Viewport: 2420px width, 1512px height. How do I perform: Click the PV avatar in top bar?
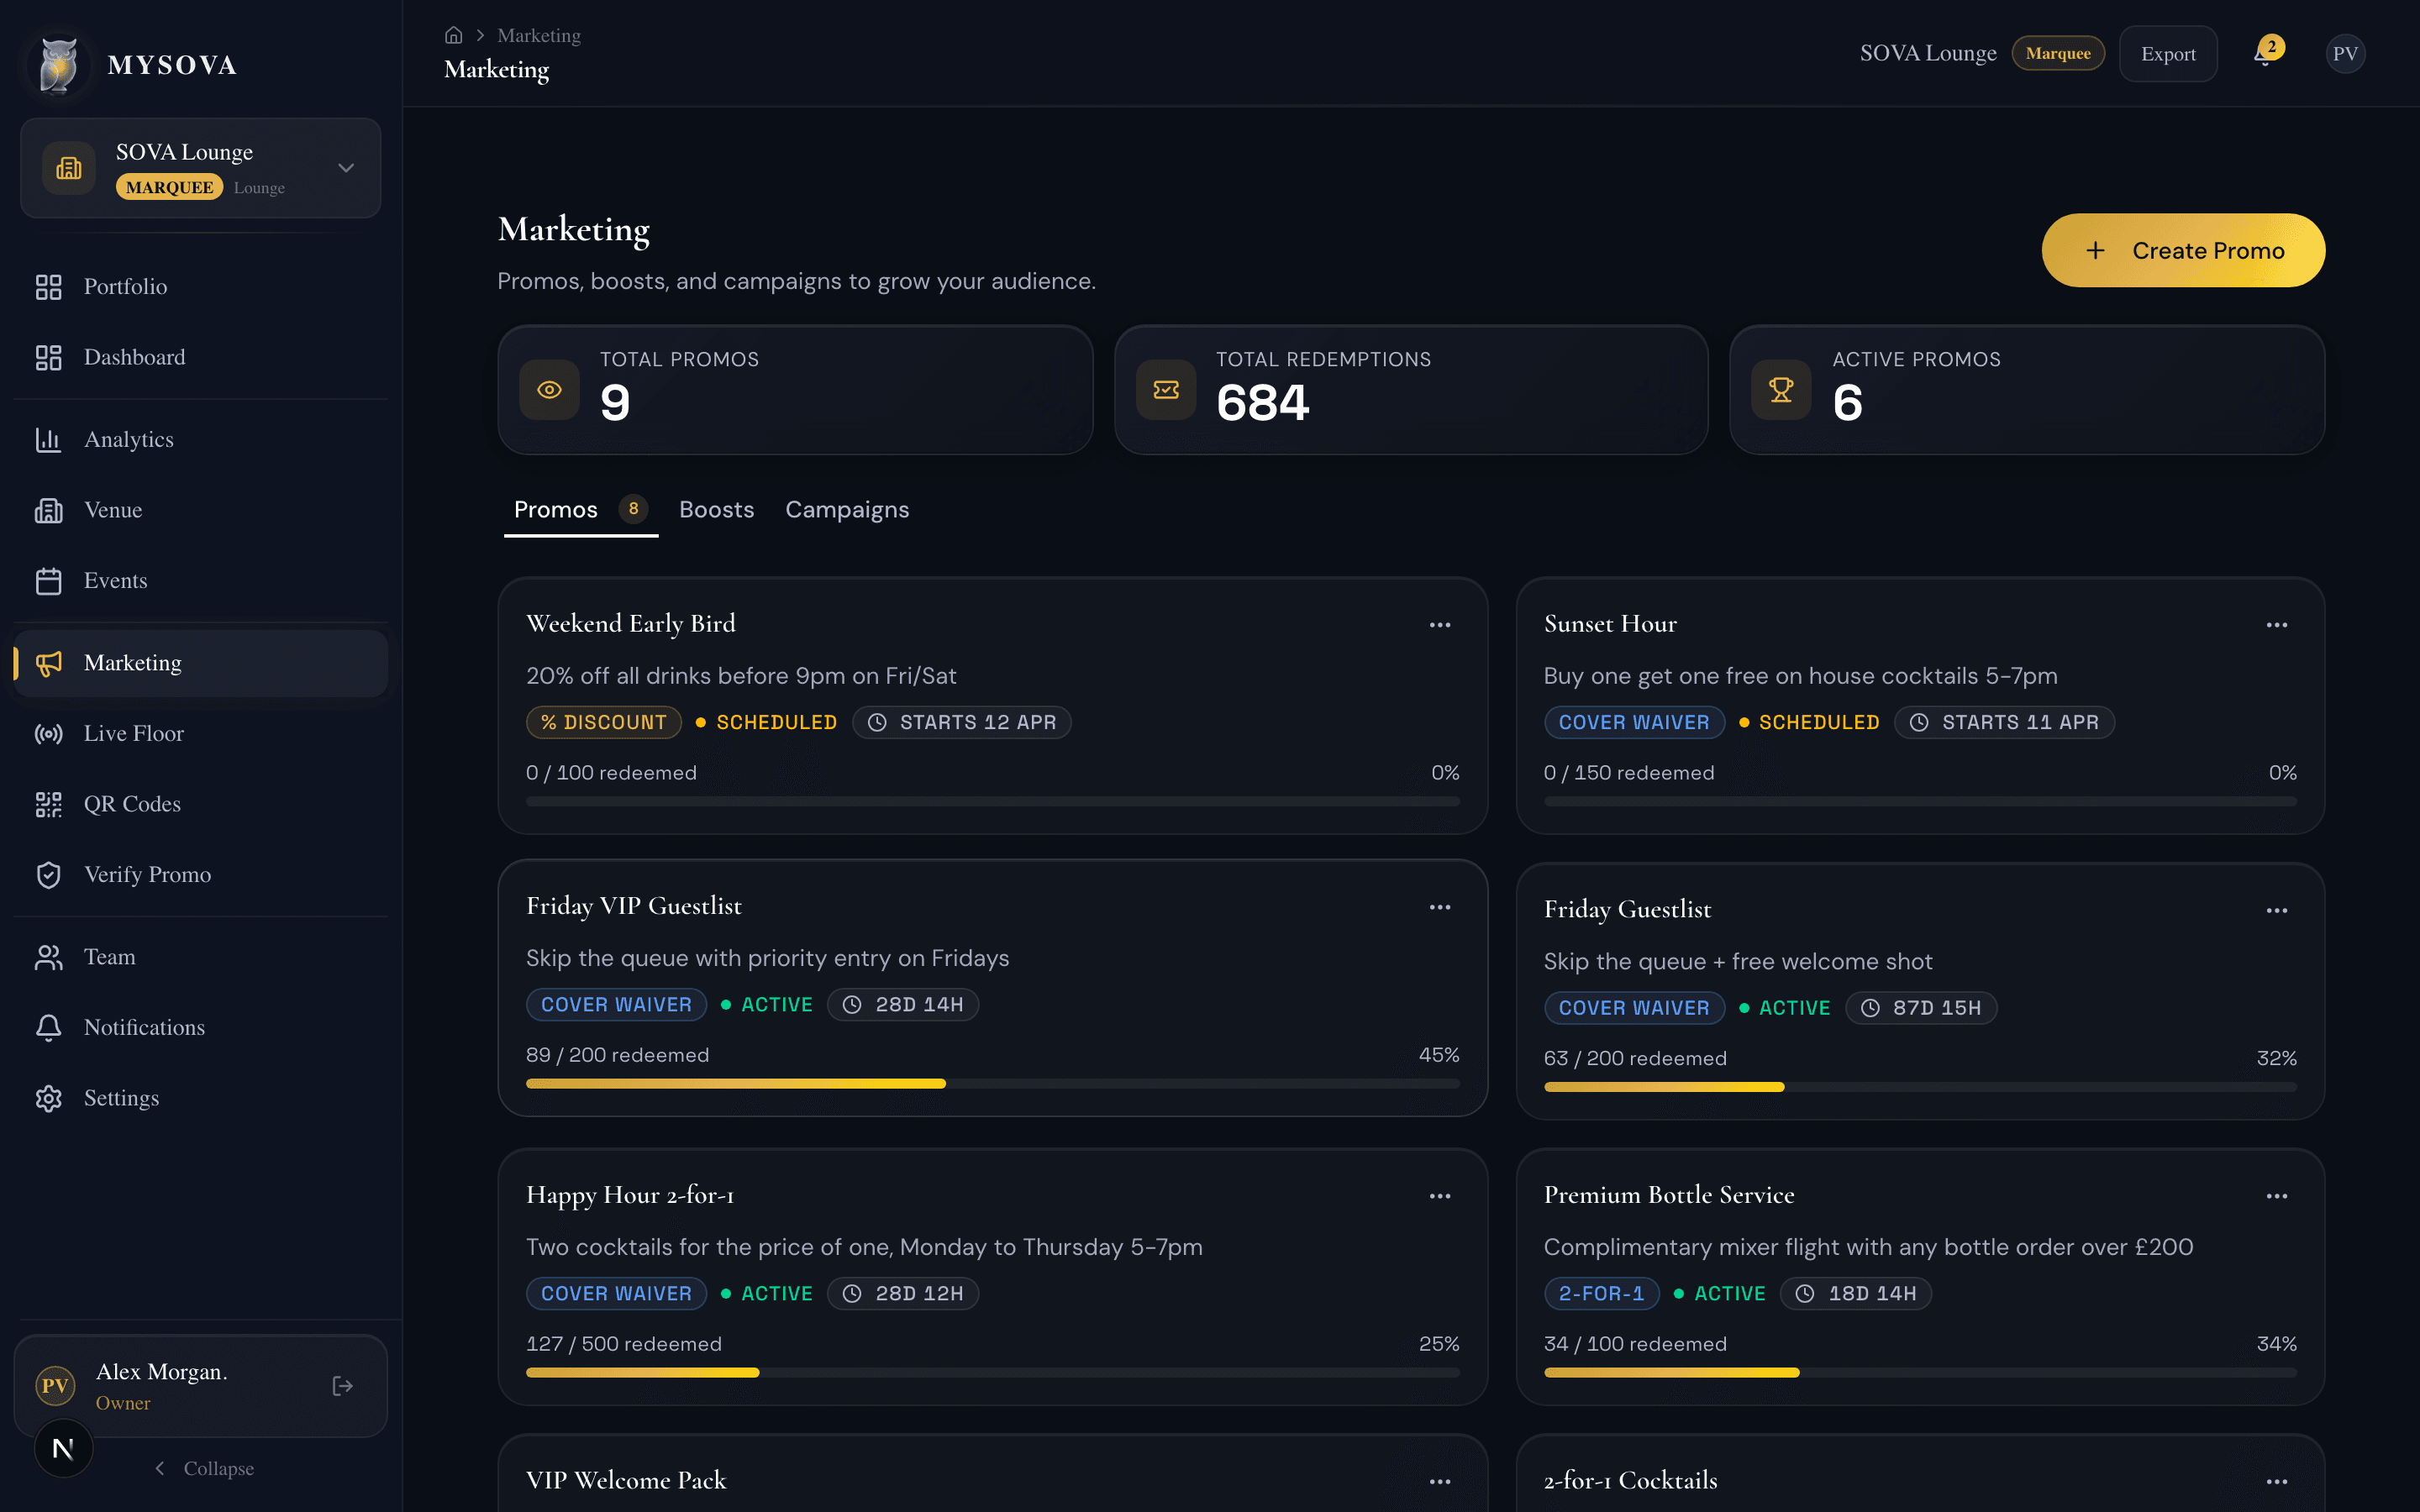pos(2344,54)
